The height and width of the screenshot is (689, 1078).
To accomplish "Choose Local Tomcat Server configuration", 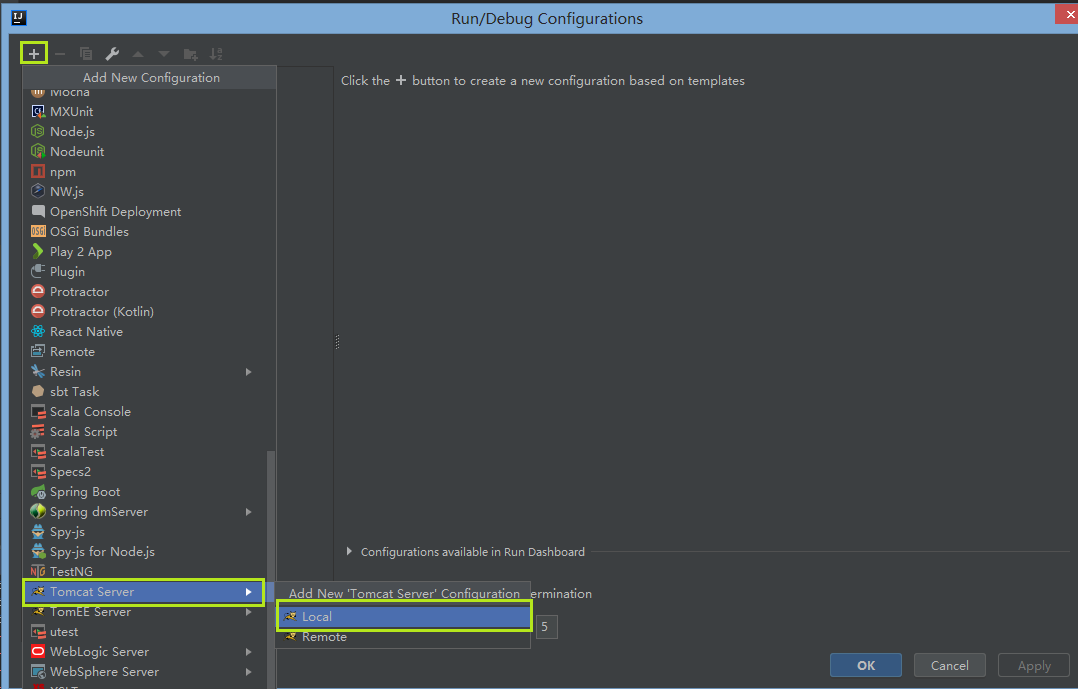I will [x=404, y=617].
